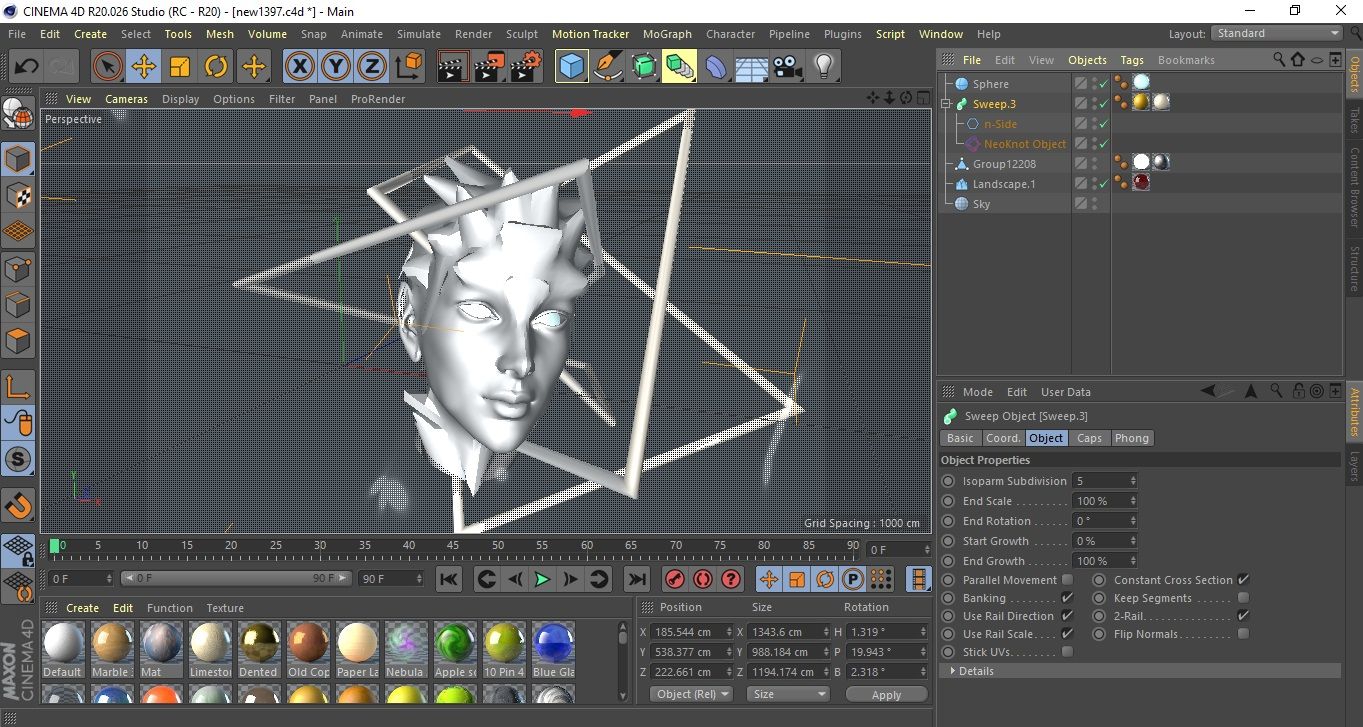
Task: Add a Light object
Action: pyautogui.click(x=824, y=67)
